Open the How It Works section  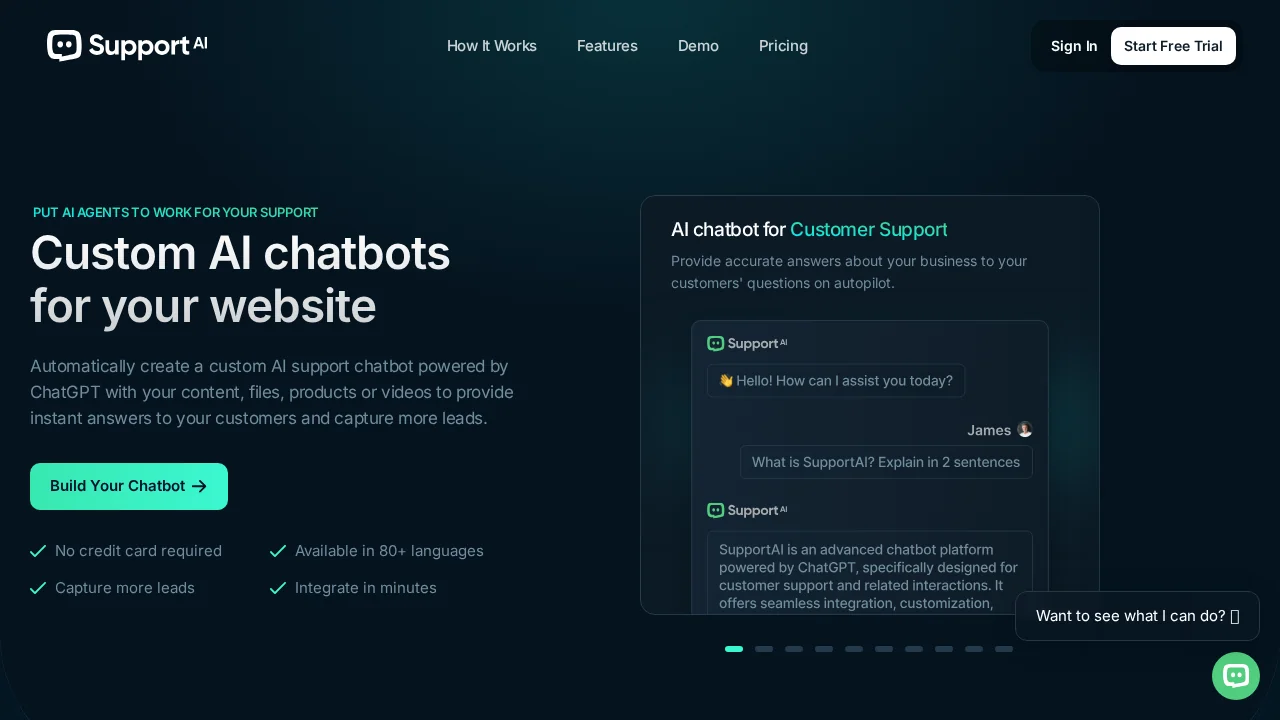click(x=492, y=46)
